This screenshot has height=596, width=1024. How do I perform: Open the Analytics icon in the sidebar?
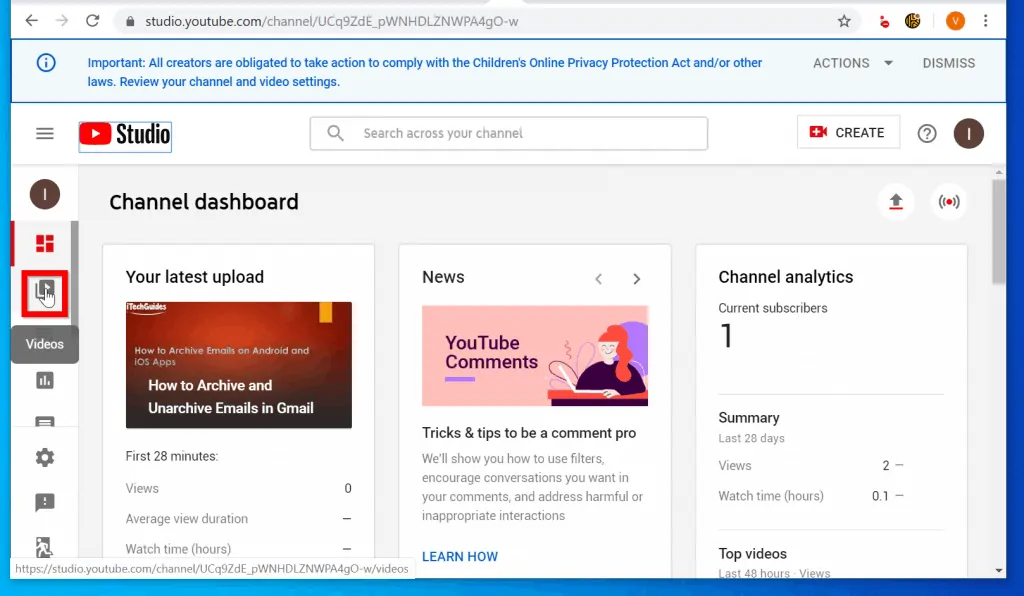click(x=44, y=380)
